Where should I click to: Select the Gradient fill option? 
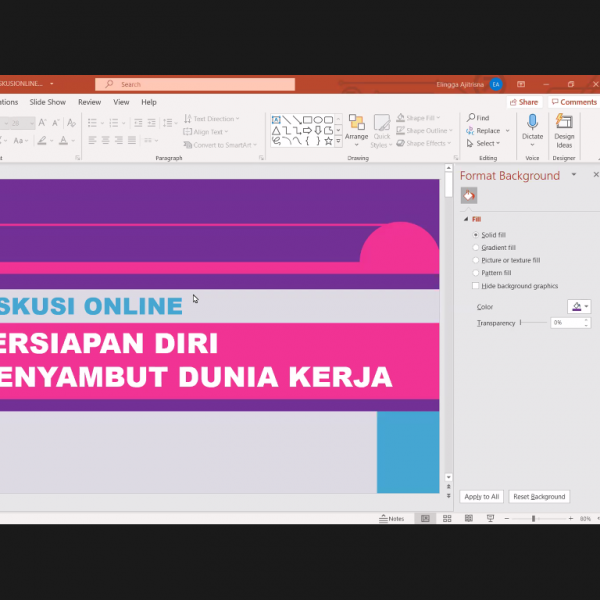click(476, 248)
